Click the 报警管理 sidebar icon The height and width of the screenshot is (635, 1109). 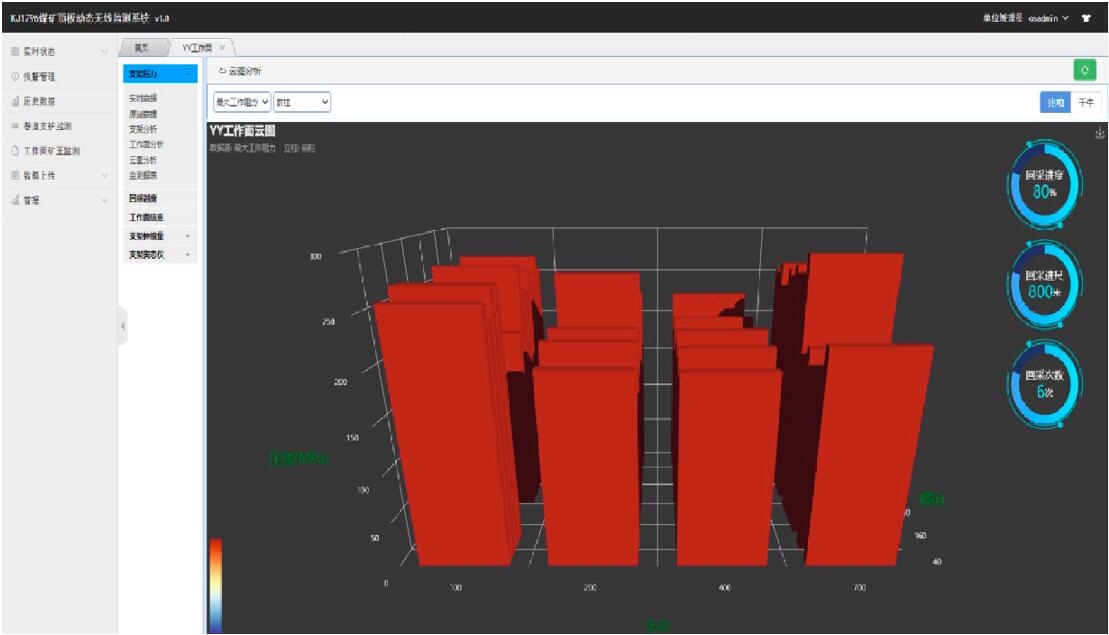click(14, 76)
